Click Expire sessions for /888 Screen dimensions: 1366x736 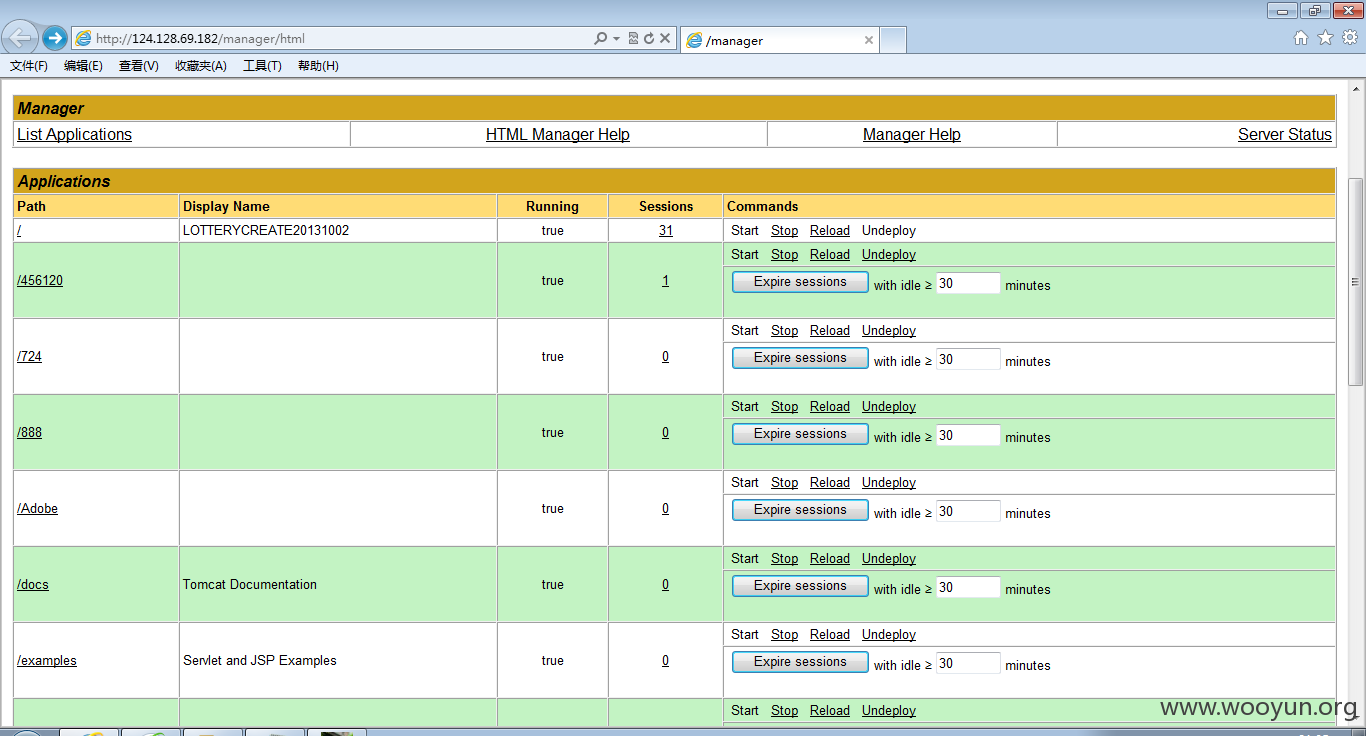point(800,434)
